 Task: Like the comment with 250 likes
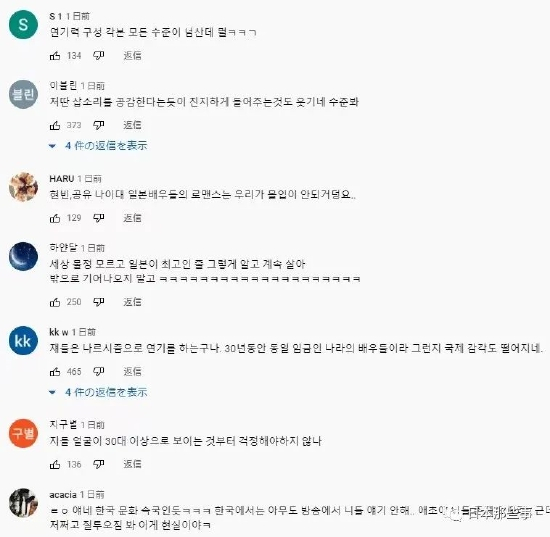(55, 302)
